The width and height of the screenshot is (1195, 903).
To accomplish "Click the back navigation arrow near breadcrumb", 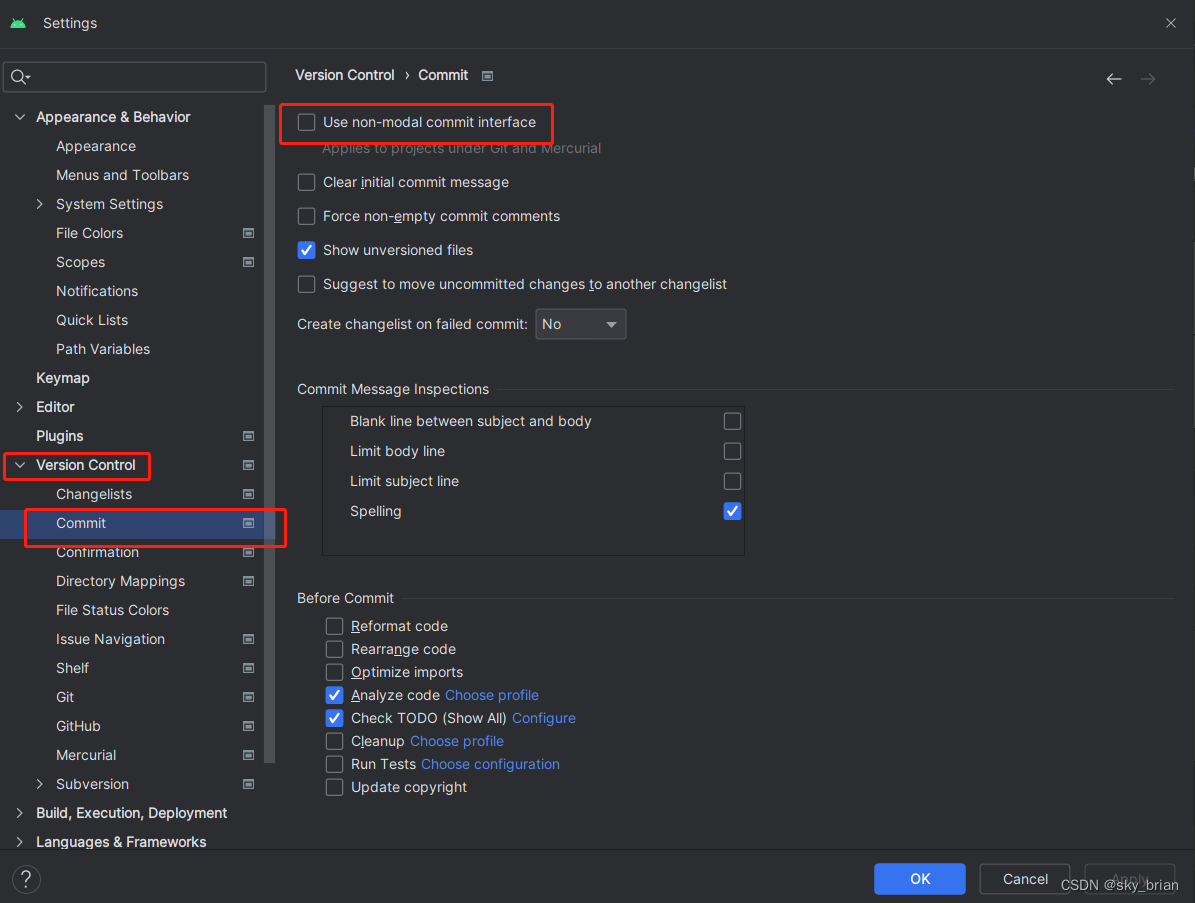I will [1113, 78].
